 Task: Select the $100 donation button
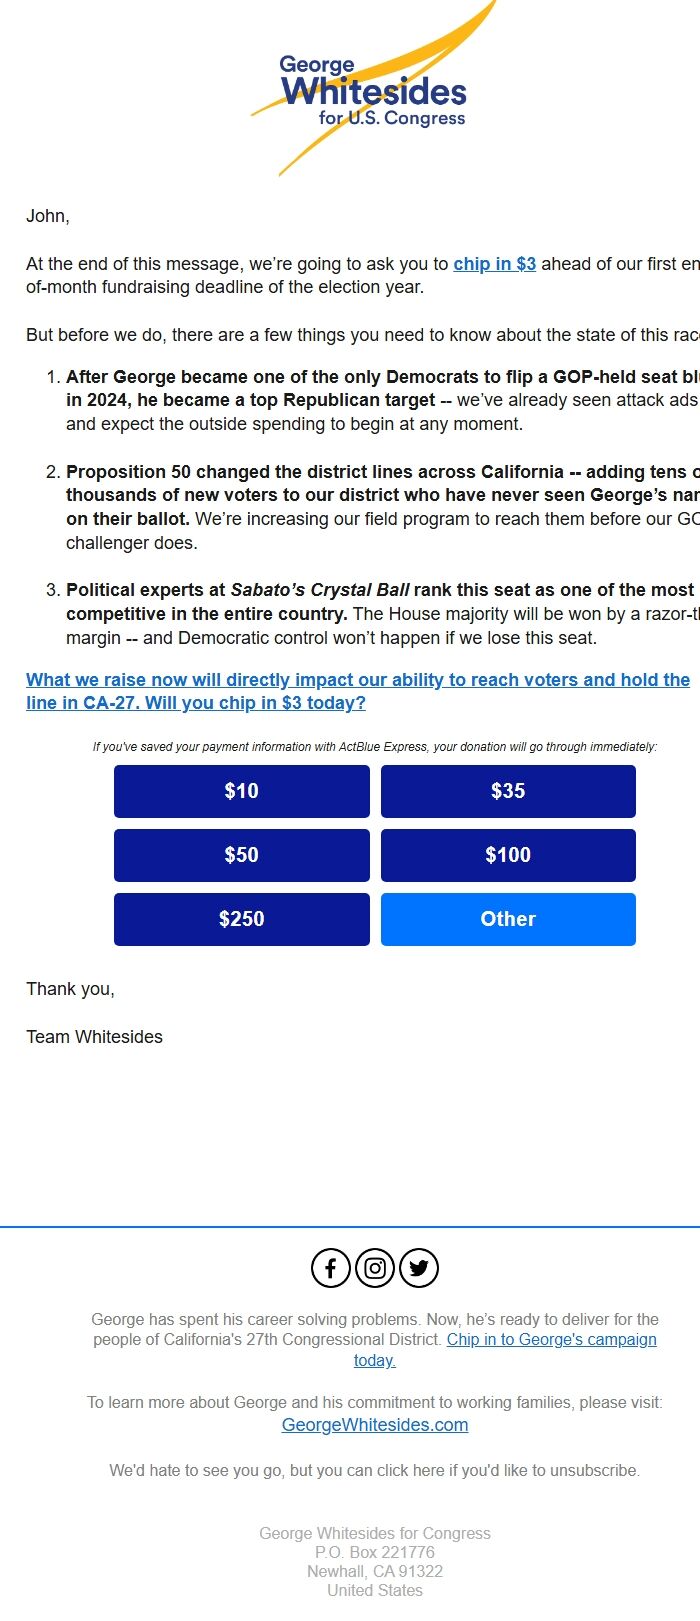[508, 855]
